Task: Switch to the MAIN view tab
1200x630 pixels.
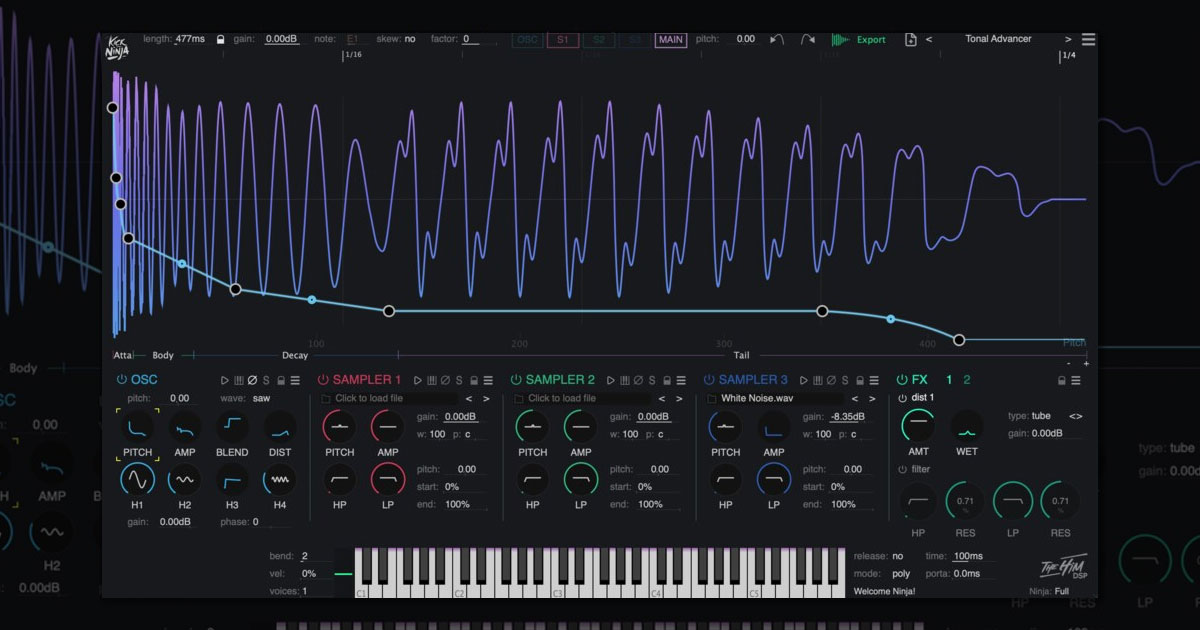Action: coord(671,40)
